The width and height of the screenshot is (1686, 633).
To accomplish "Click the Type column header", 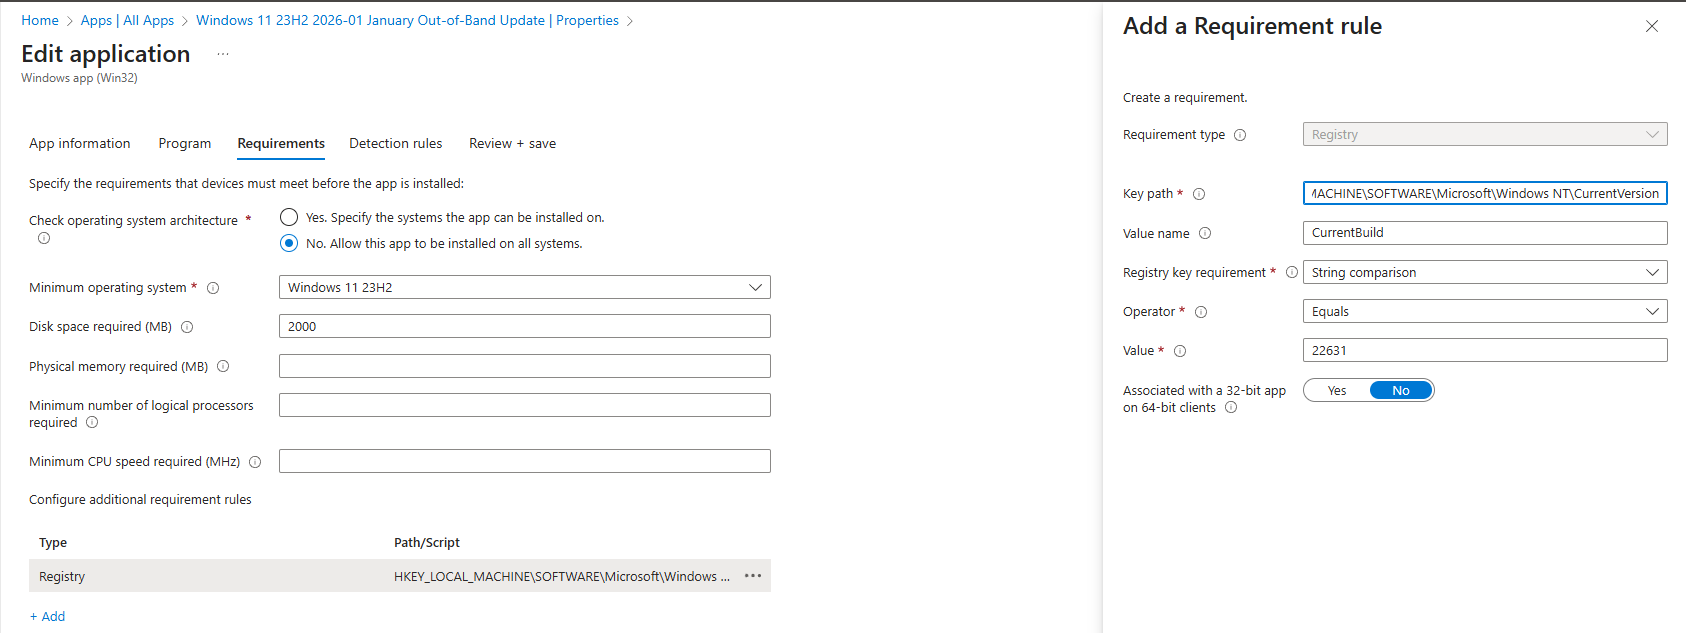I will click(53, 543).
